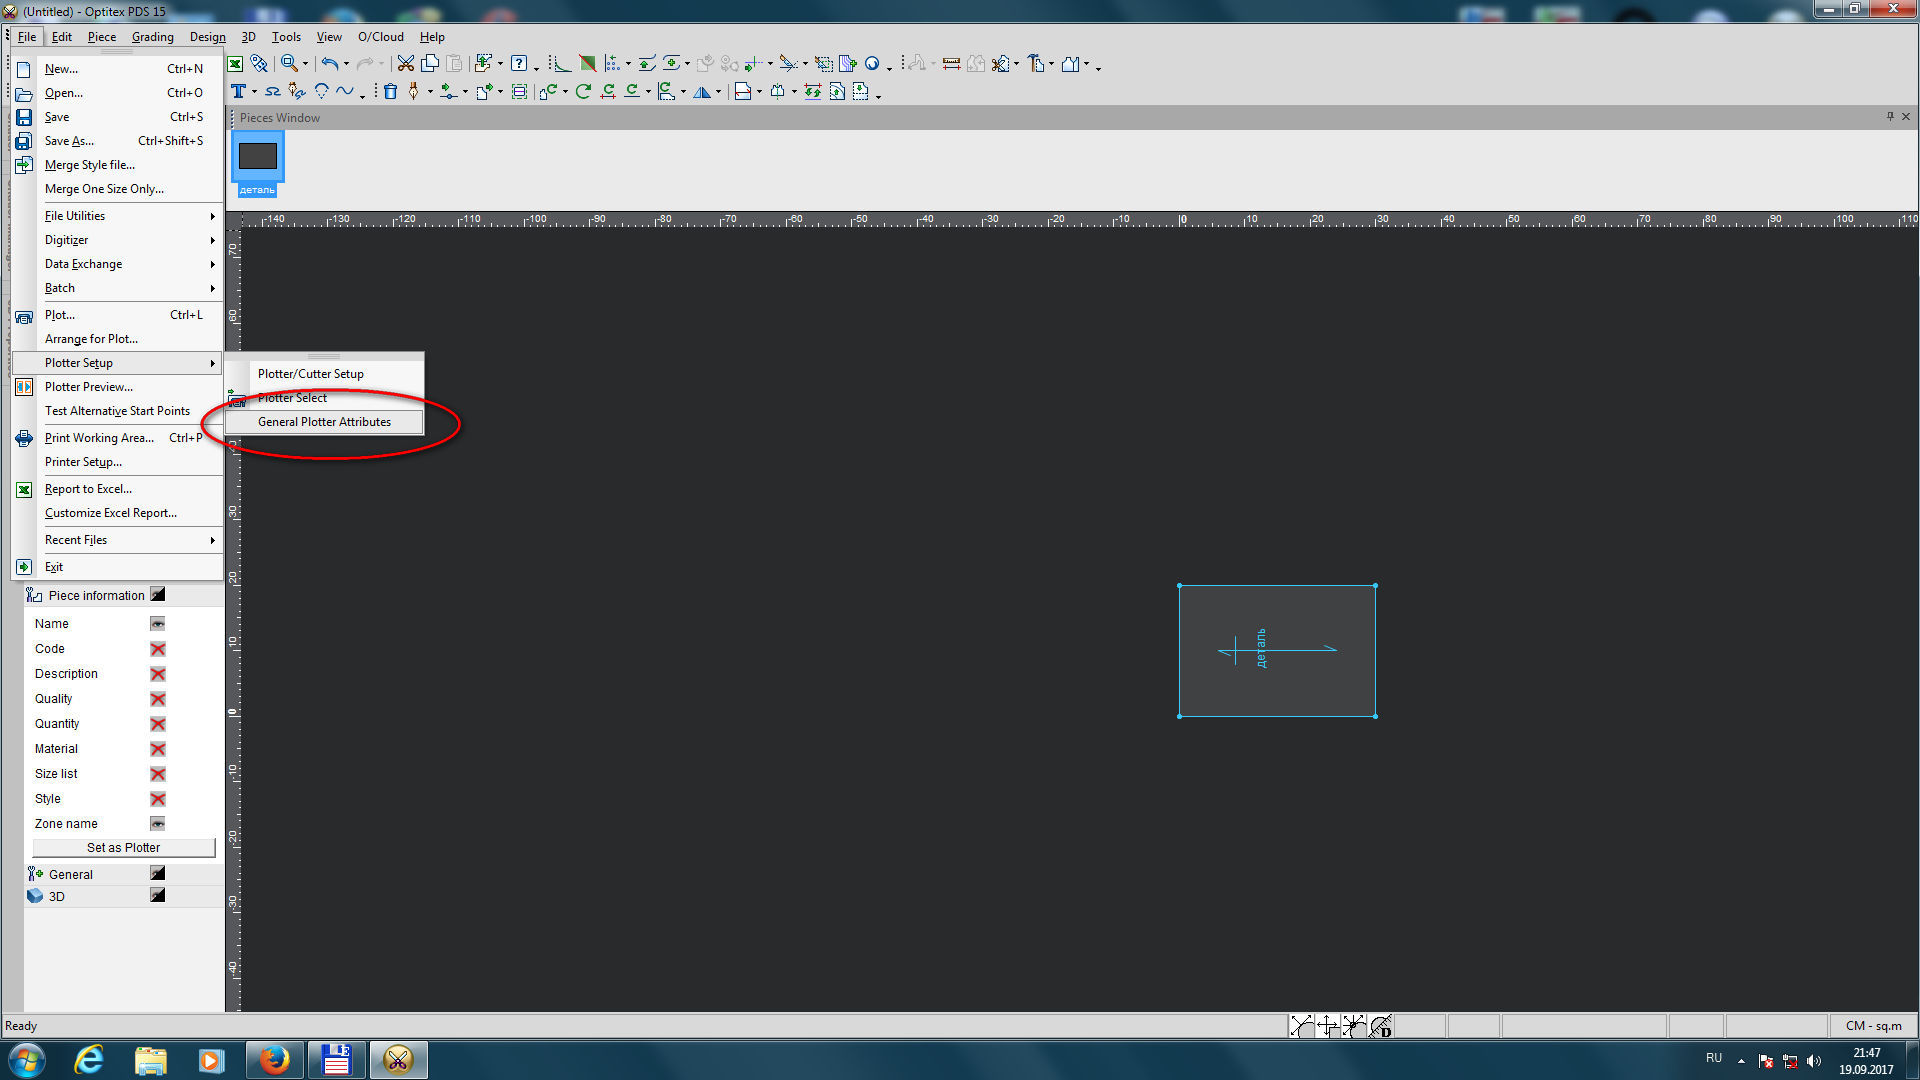The height and width of the screenshot is (1080, 1920).
Task: Click the Mirror piece triangle icon
Action: tap(702, 92)
